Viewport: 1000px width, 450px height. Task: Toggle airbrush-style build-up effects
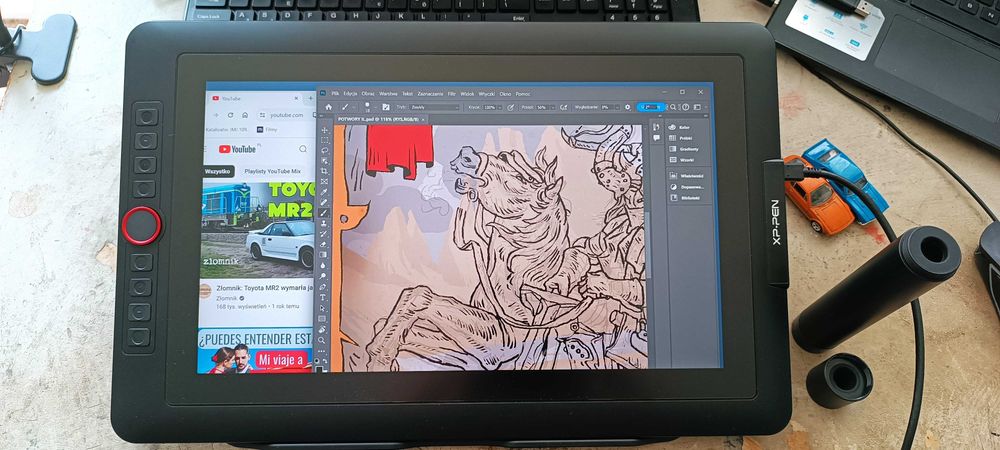[x=564, y=107]
